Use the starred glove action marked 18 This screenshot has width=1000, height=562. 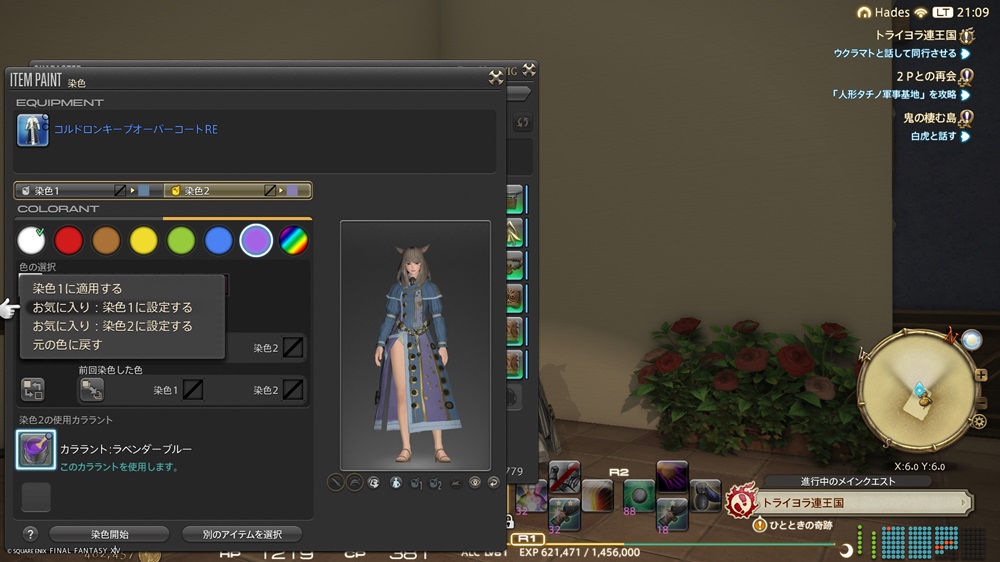coord(672,515)
